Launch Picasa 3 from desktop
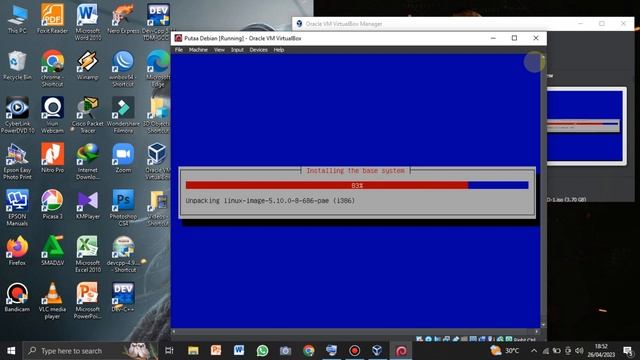Viewport: 640px width, 360px height. [x=52, y=205]
